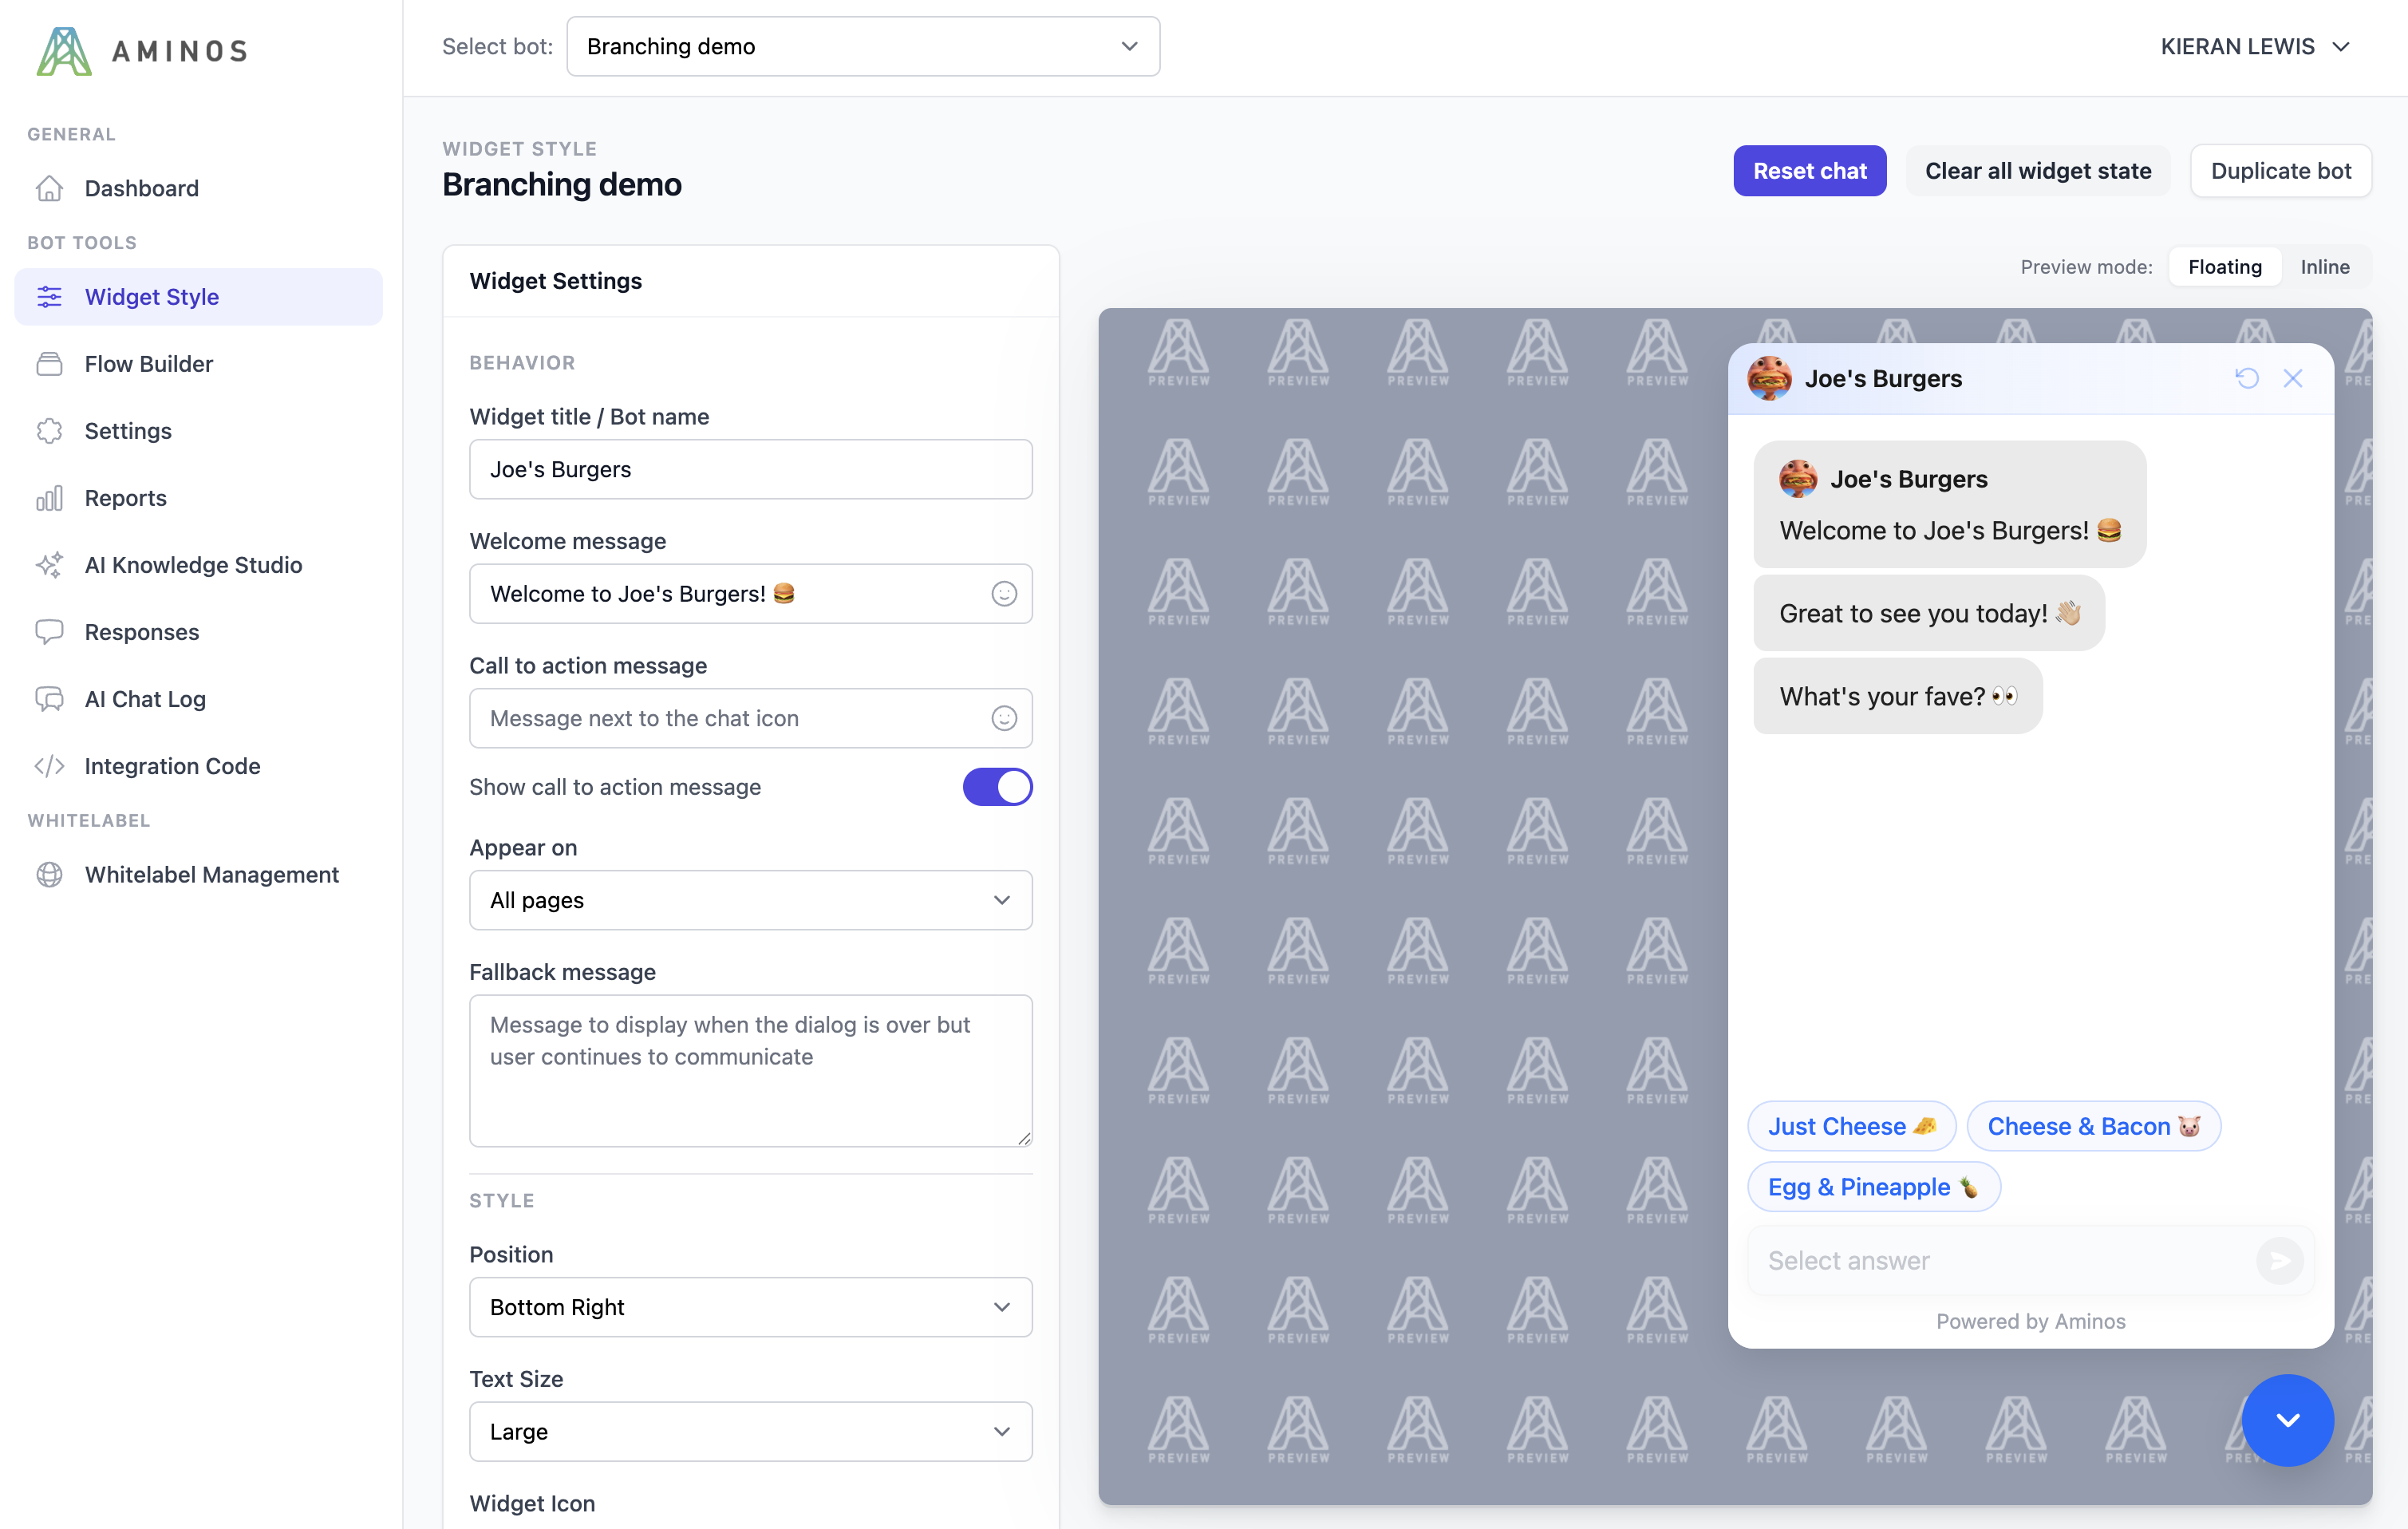This screenshot has height=1529, width=2408.
Task: Go to Whitelabel Management
Action: click(x=212, y=874)
